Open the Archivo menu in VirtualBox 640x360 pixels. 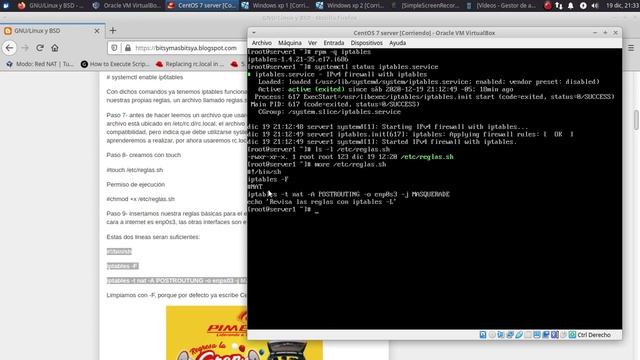tap(261, 43)
